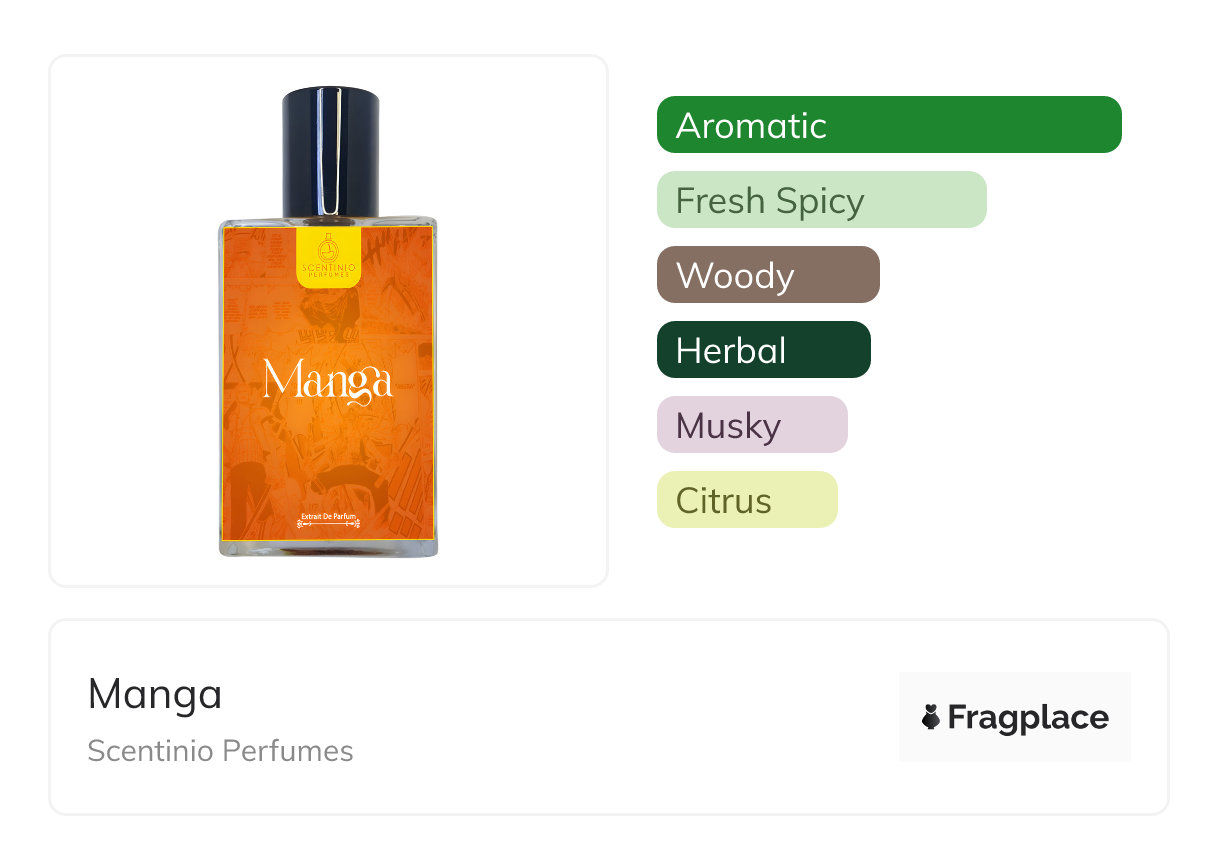Open the Scentinio Perfumes brand link

click(220, 751)
